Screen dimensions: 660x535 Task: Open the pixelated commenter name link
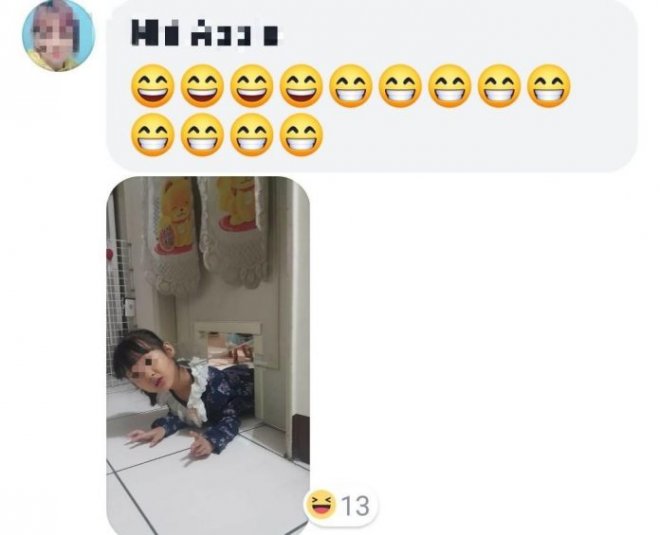click(205, 32)
